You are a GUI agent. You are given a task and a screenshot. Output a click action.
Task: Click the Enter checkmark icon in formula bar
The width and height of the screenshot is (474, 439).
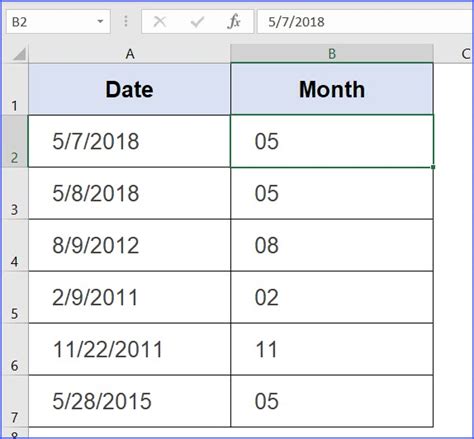[197, 22]
